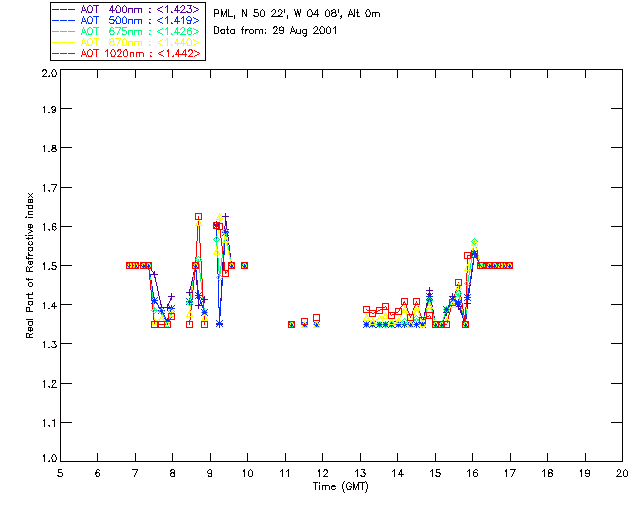Click the y-axis tick label '1.1'
This screenshot has height=512, width=640.
(x=49, y=423)
